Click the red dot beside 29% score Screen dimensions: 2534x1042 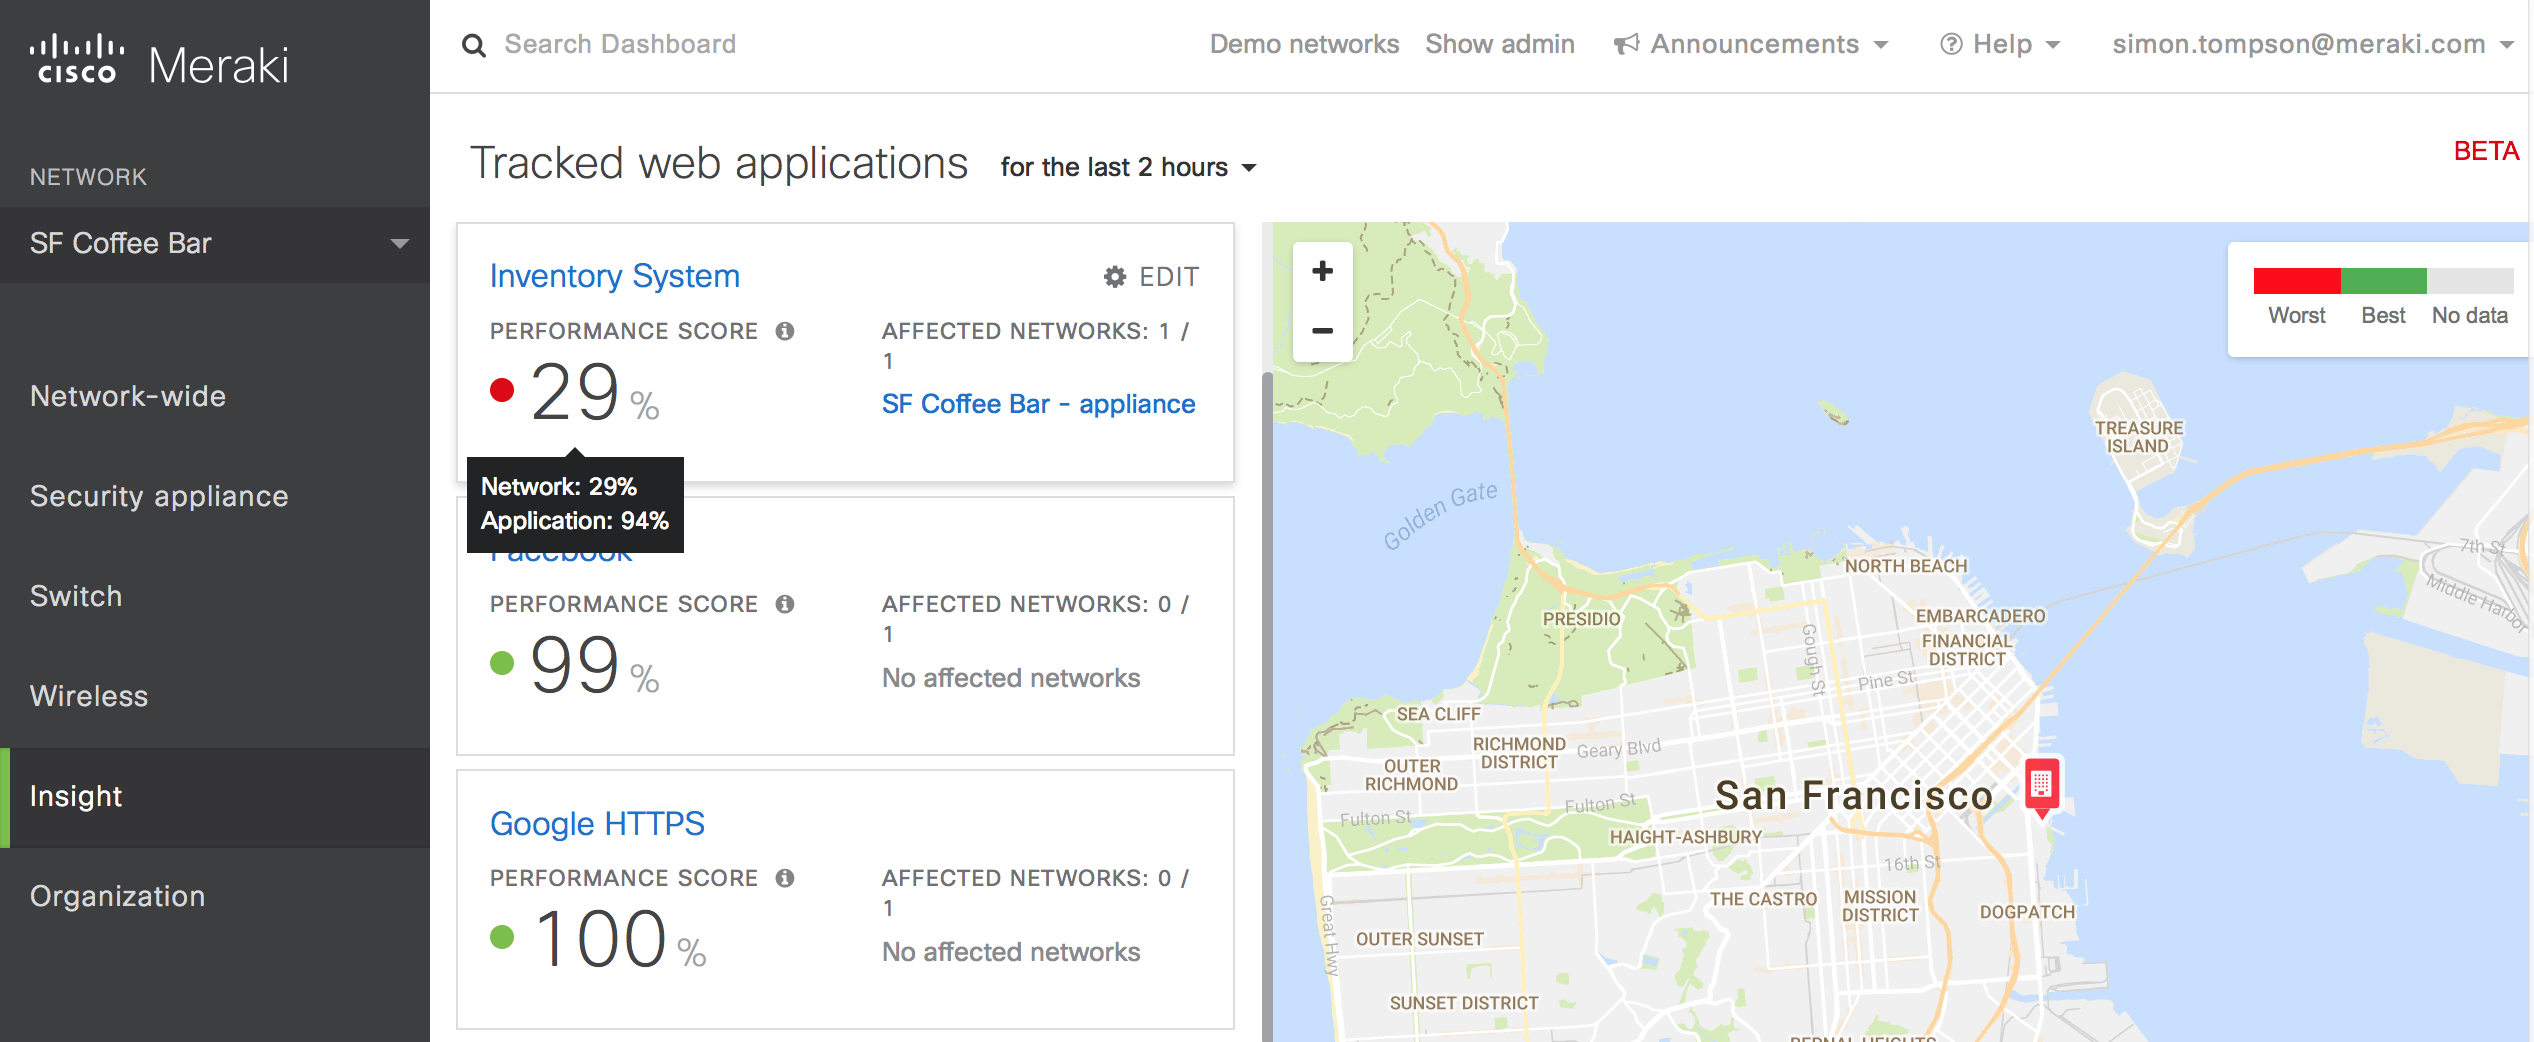[x=502, y=390]
